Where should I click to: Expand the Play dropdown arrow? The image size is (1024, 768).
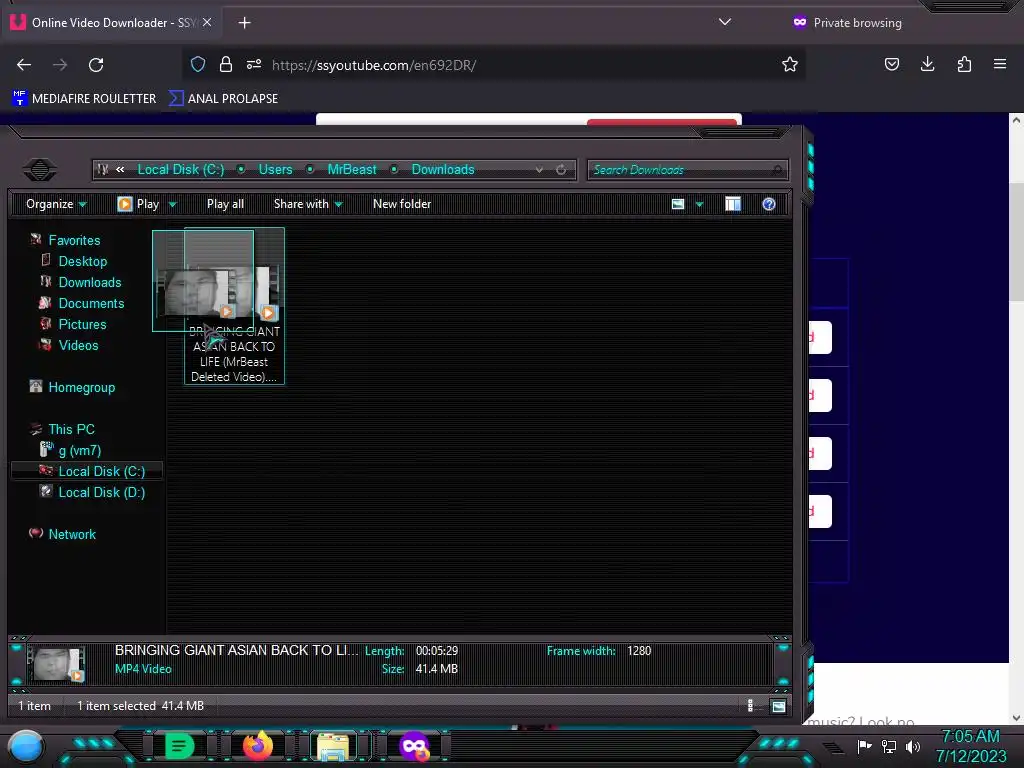[x=172, y=204]
